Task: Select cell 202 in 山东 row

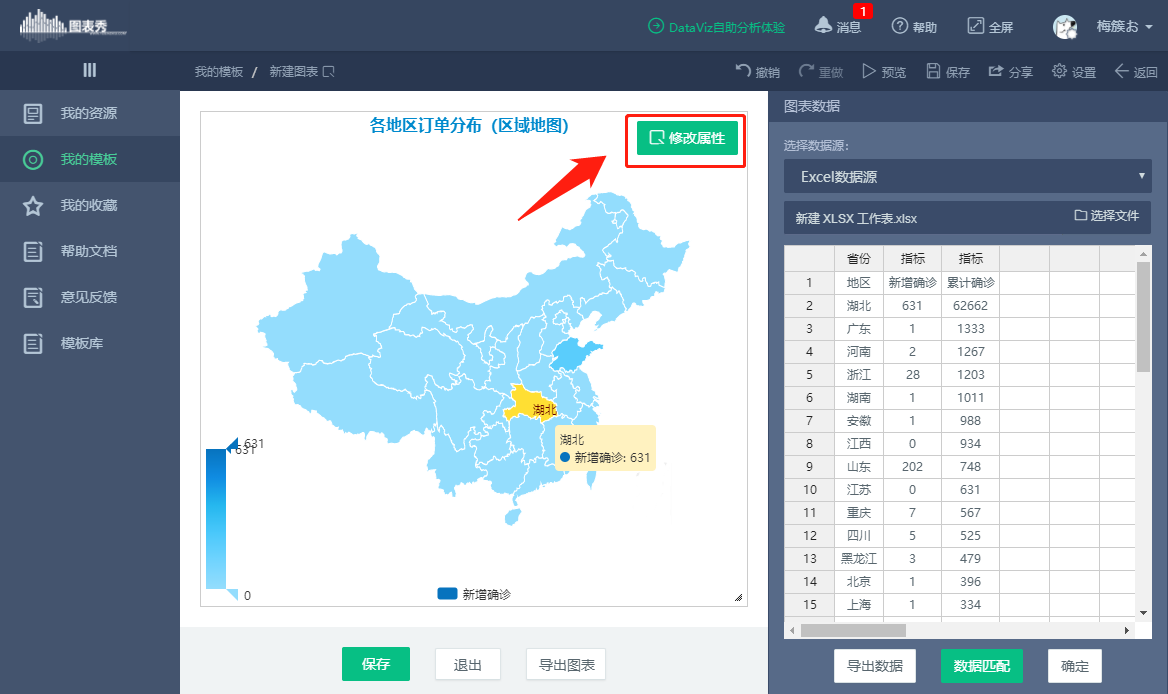Action: 912,466
